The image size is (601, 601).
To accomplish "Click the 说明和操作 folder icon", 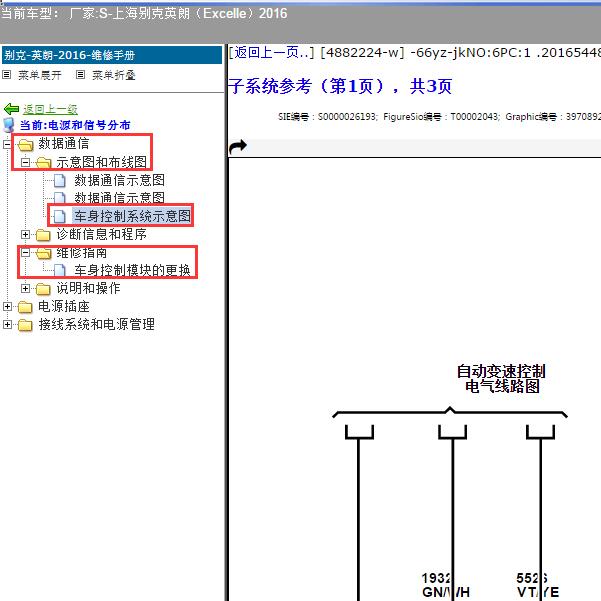I will pos(43,289).
